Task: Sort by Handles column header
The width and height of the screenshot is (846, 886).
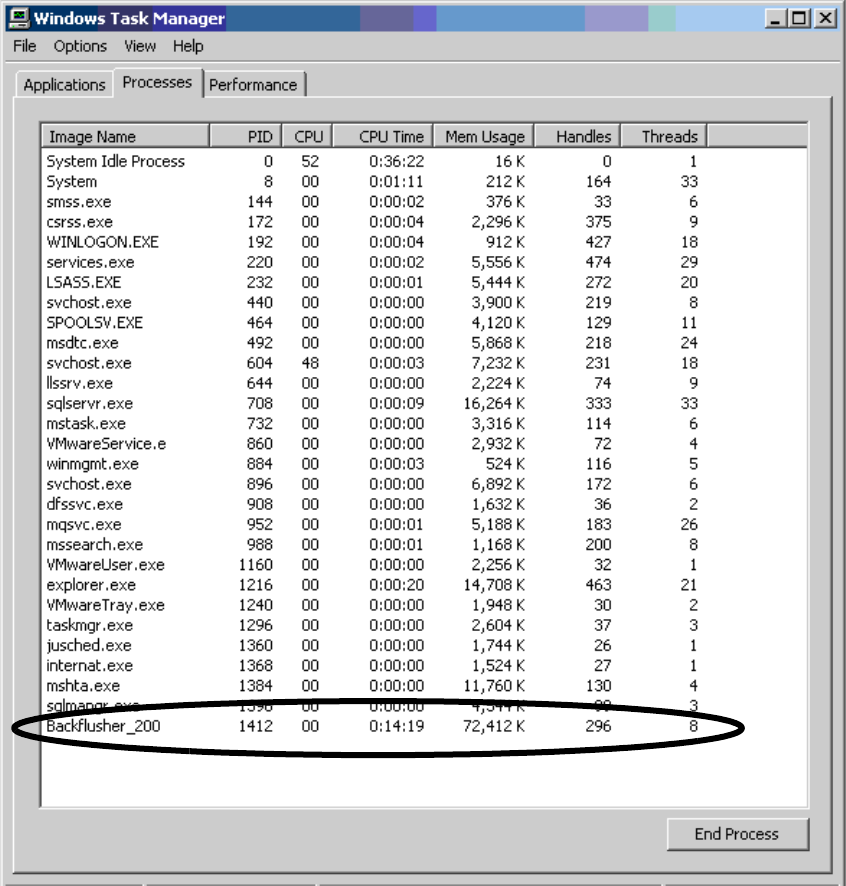Action: click(577, 136)
